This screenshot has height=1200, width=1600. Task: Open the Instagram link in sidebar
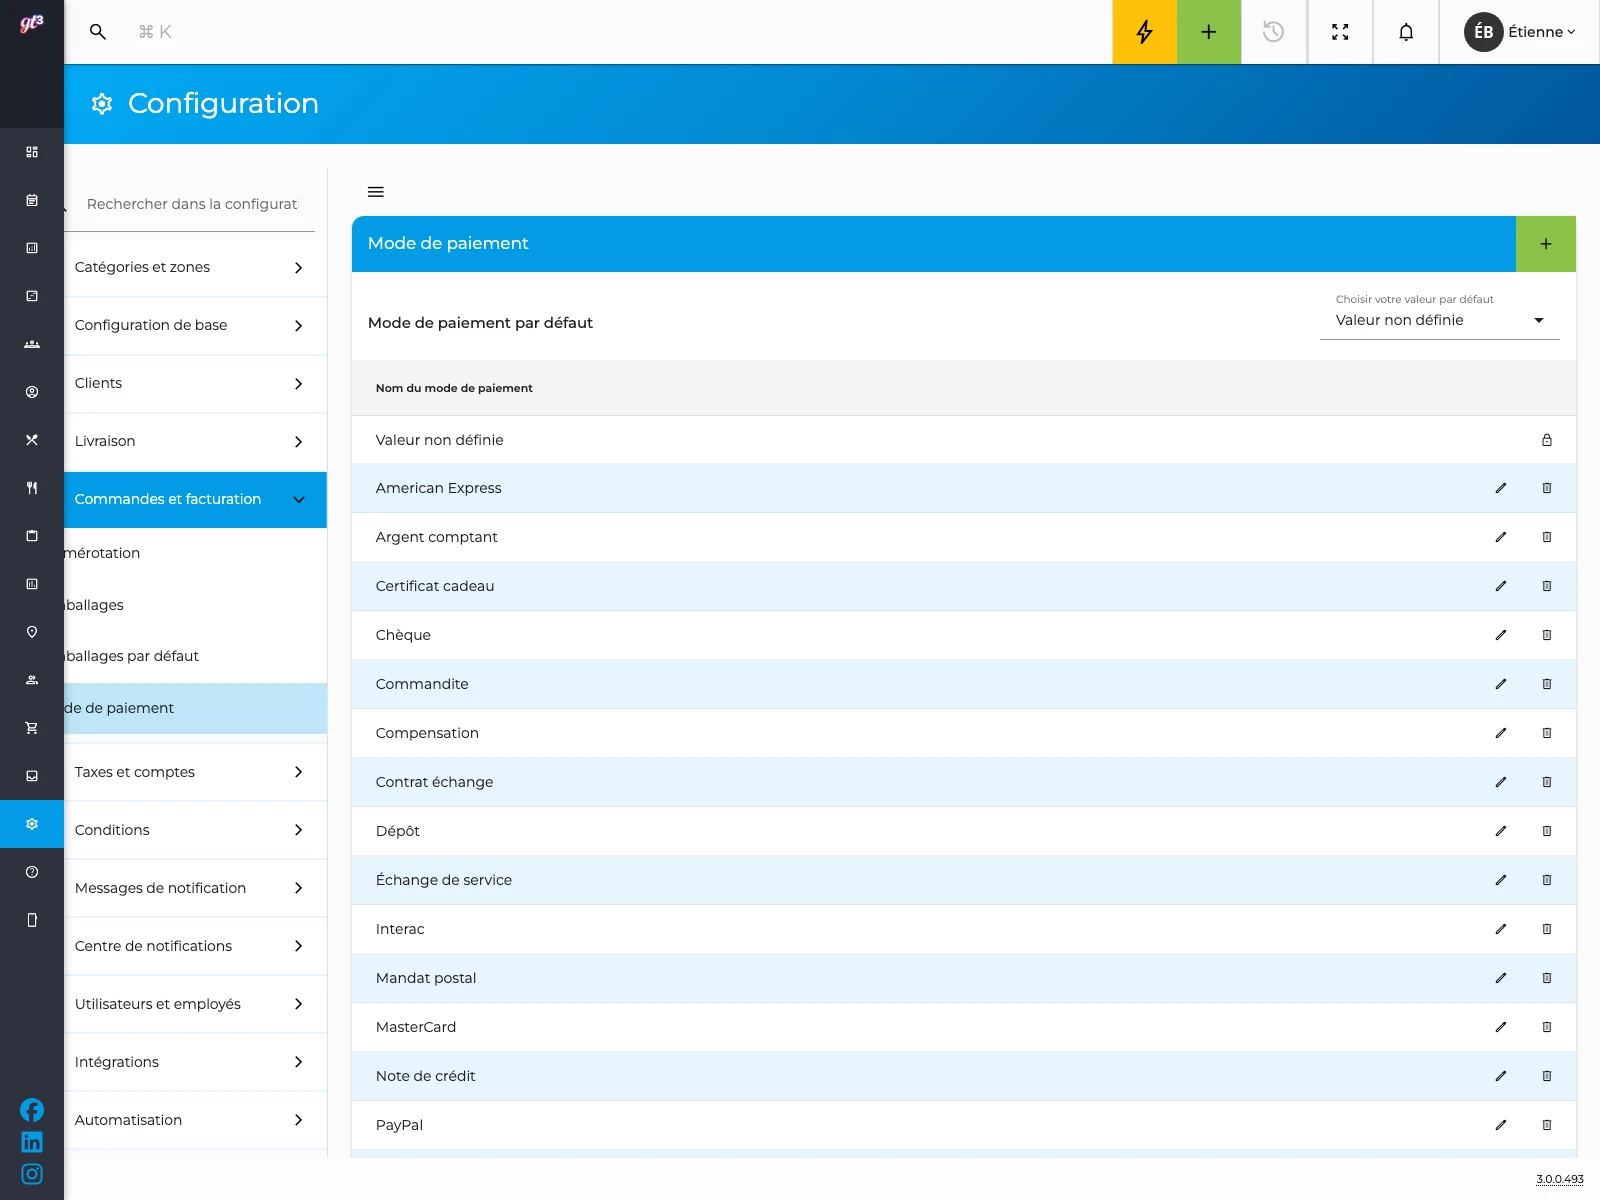point(32,1174)
